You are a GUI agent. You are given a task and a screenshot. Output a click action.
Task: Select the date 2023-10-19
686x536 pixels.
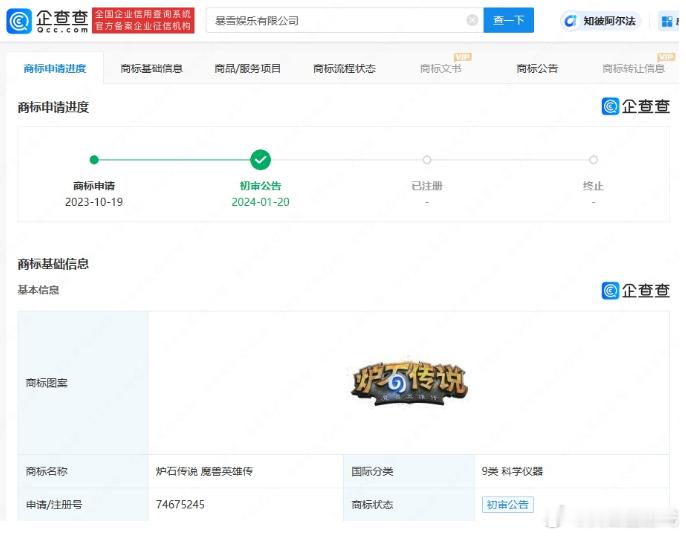[94, 202]
